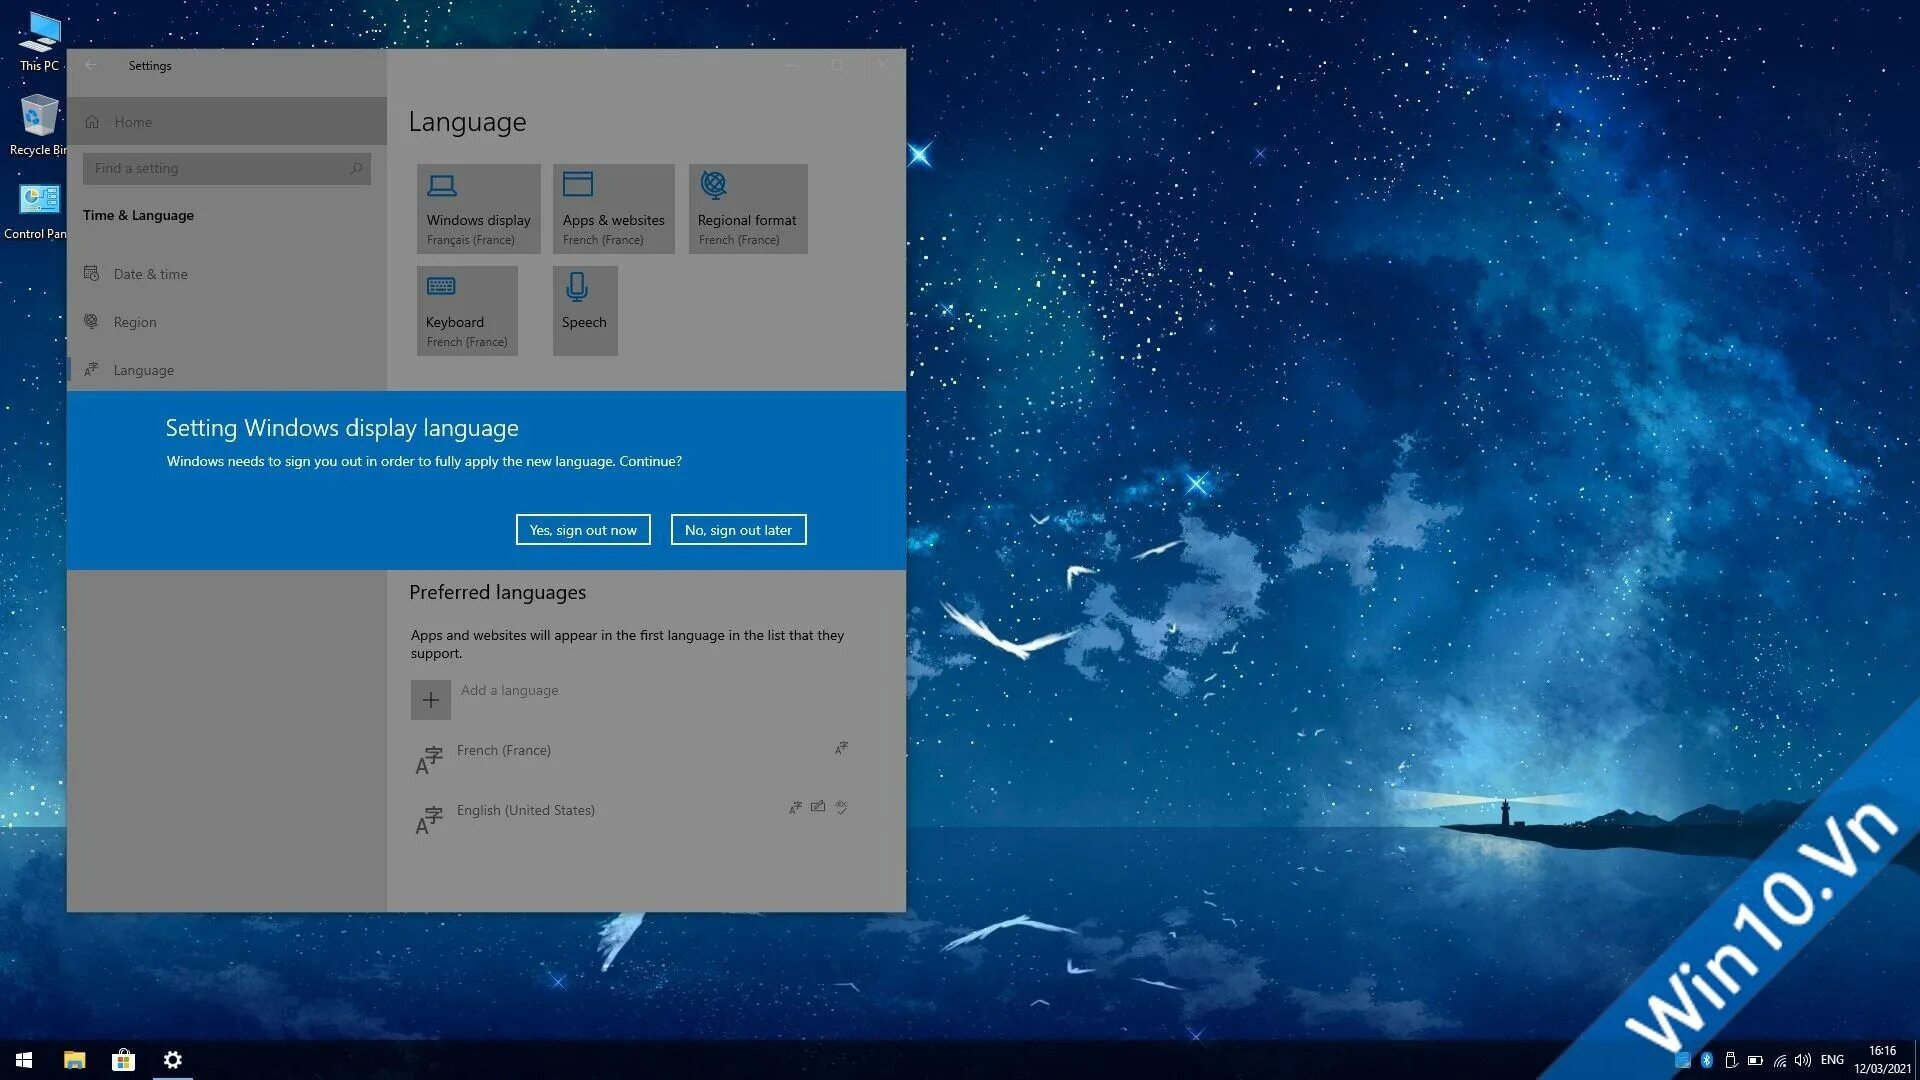
Task: Open the Regional format tile
Action: coord(747,209)
